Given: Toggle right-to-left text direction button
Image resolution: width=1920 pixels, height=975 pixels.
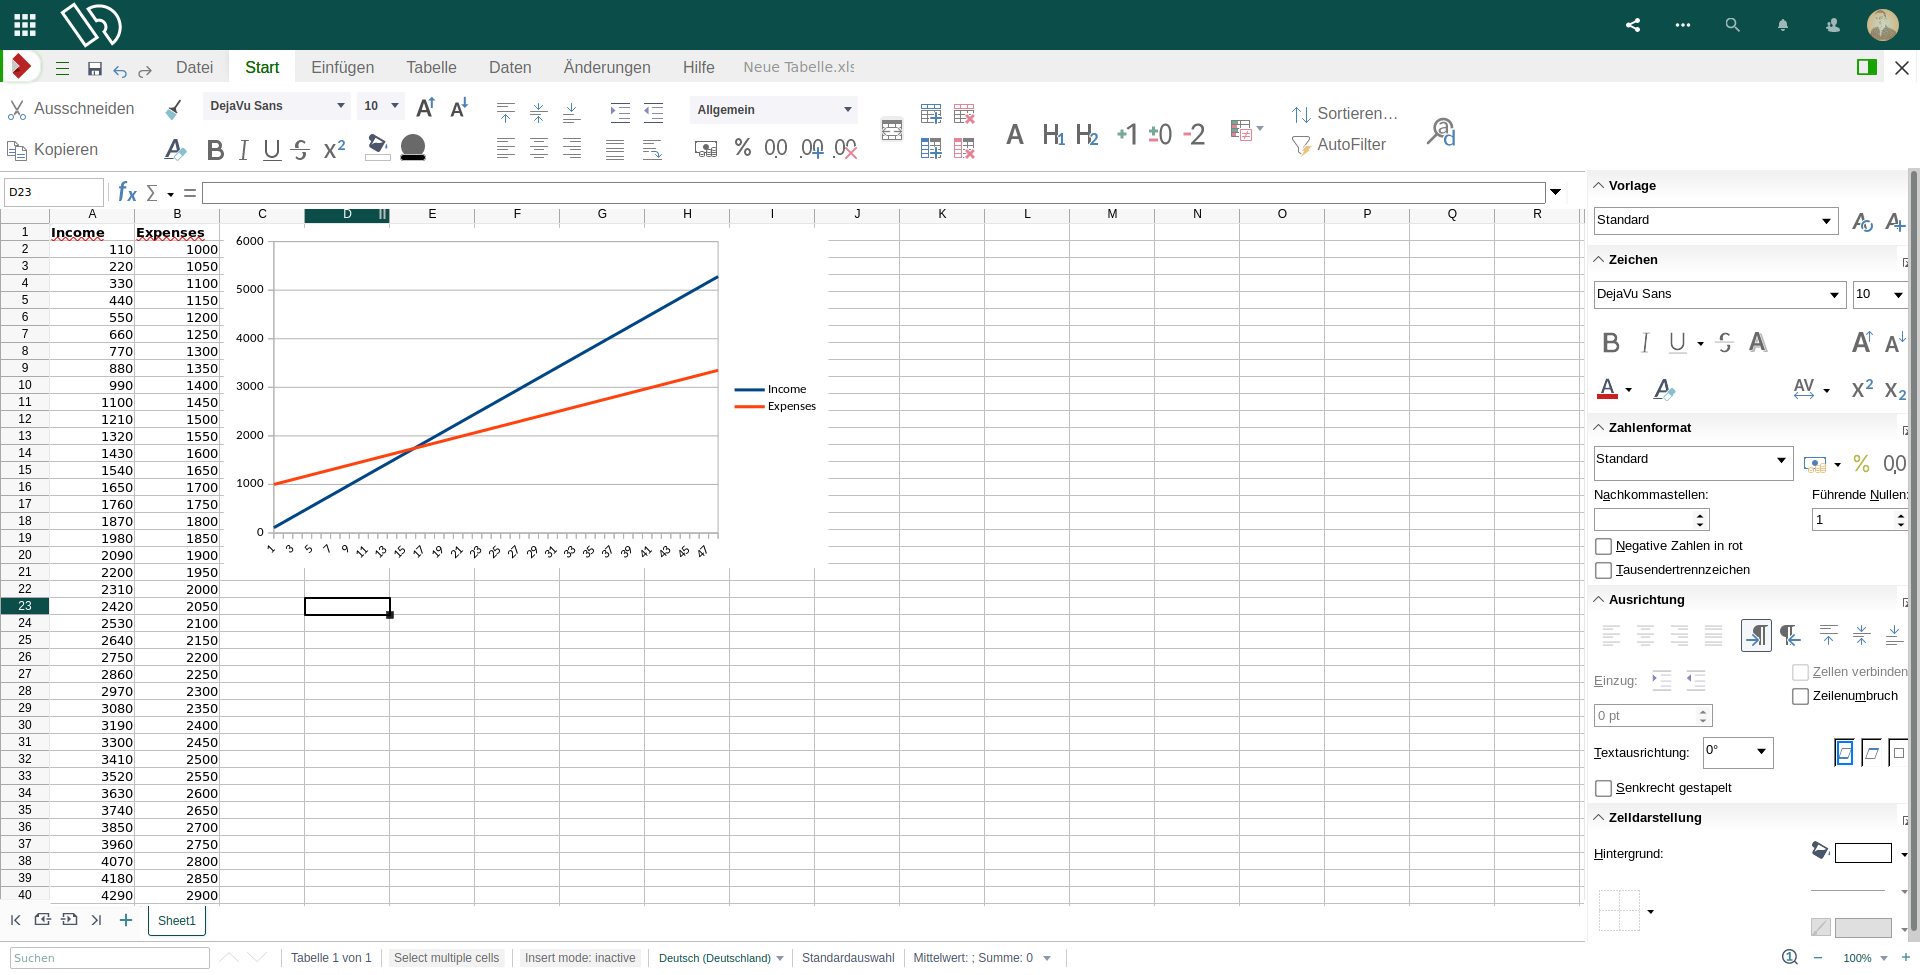Looking at the screenshot, I should point(1790,635).
